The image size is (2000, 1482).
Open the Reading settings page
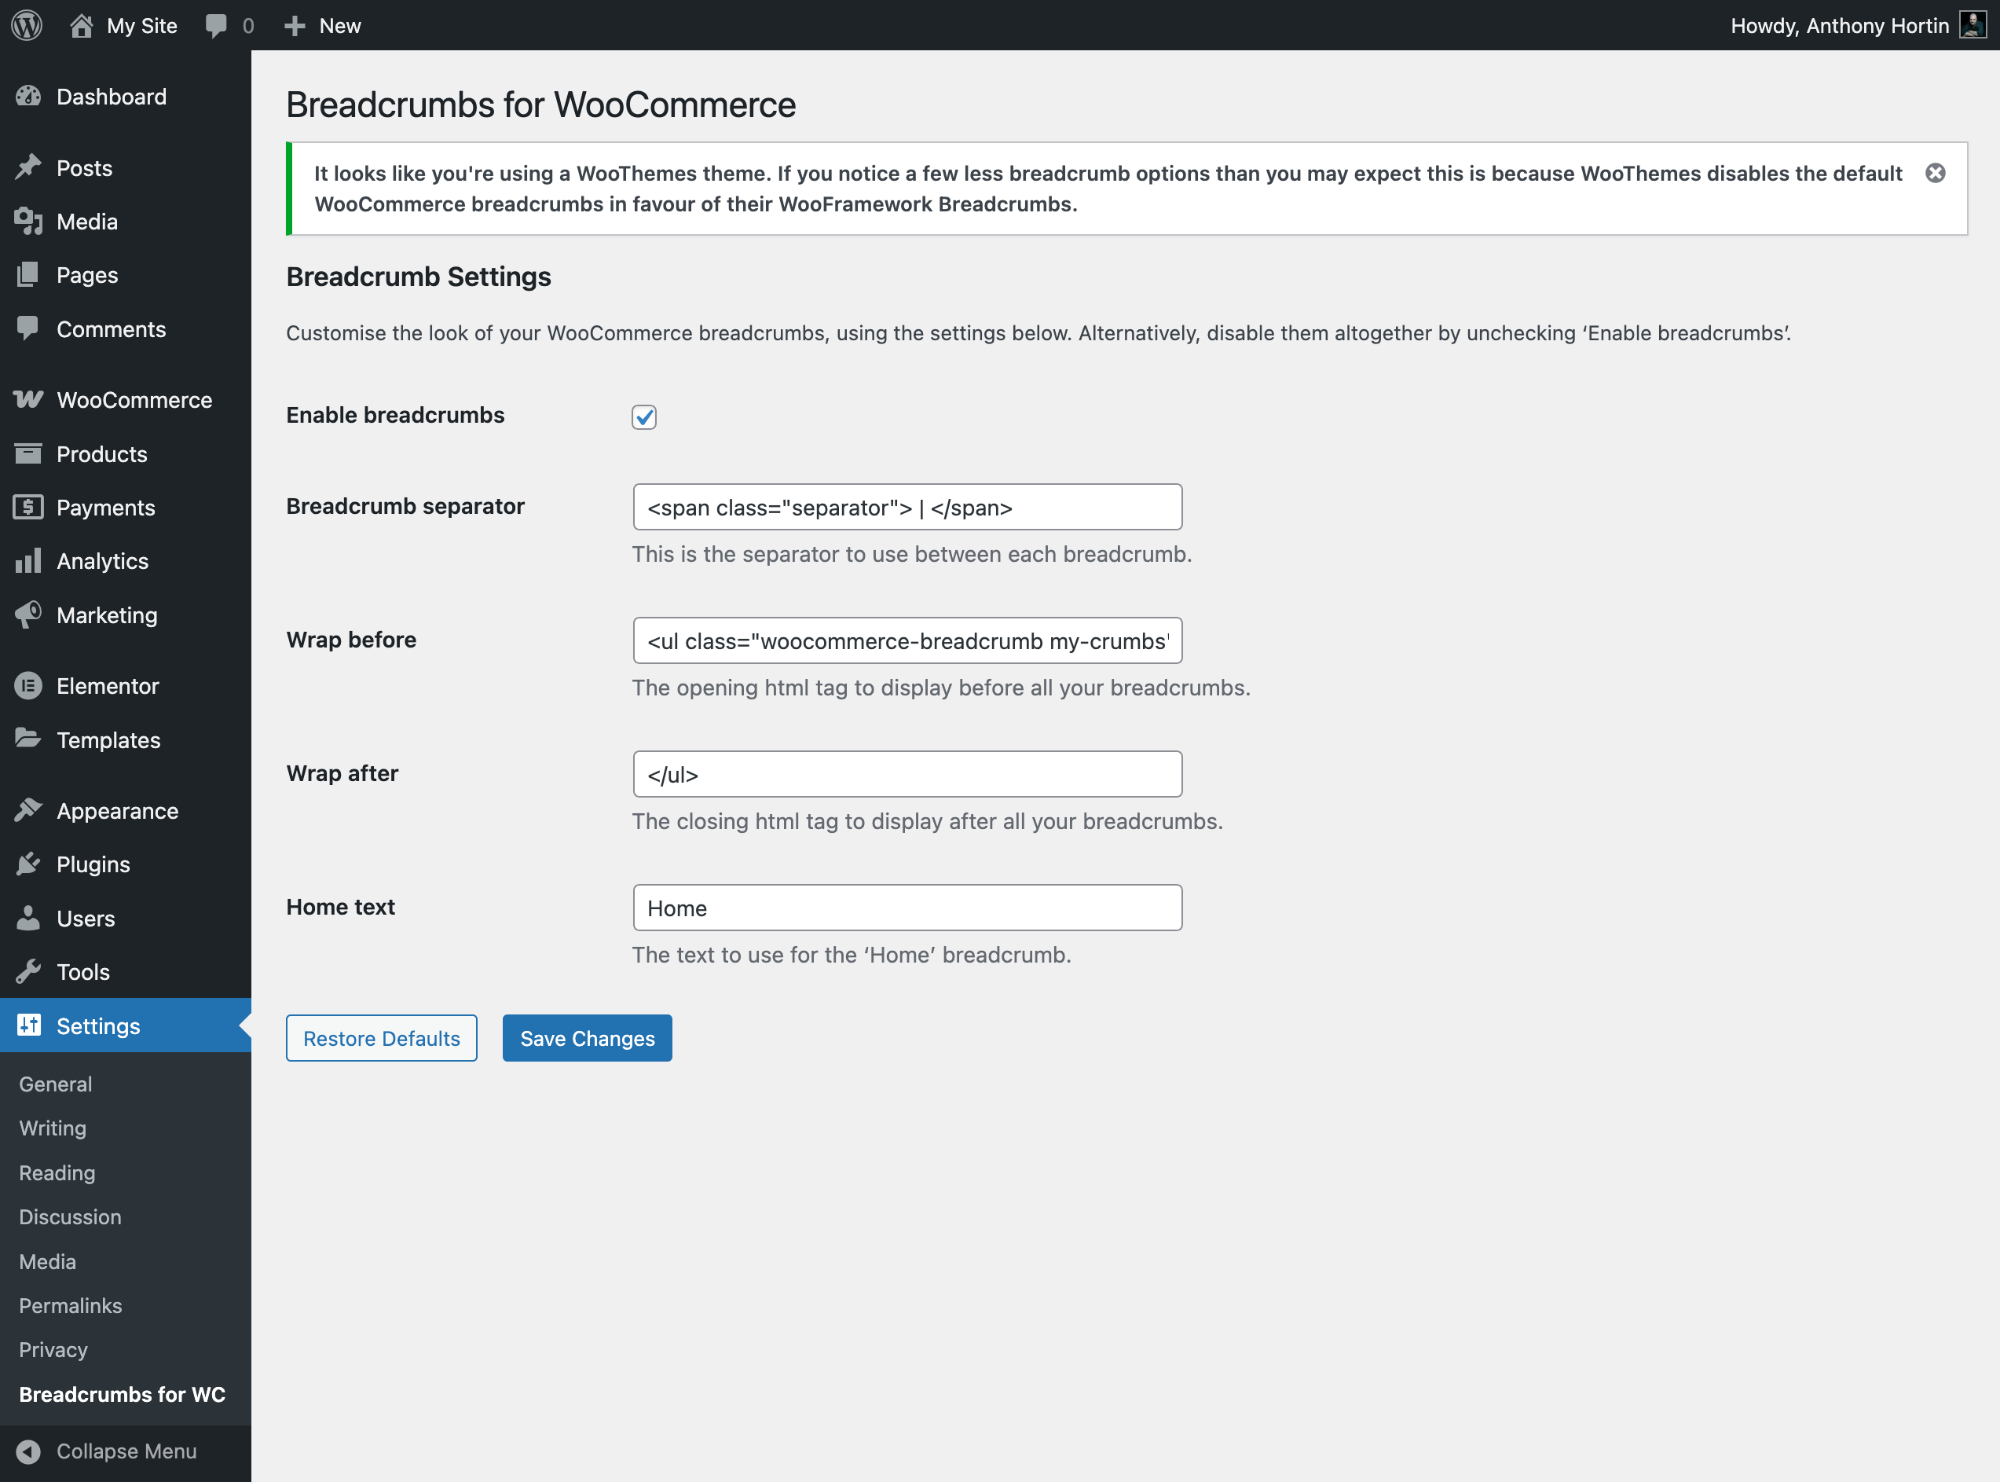pos(56,1172)
